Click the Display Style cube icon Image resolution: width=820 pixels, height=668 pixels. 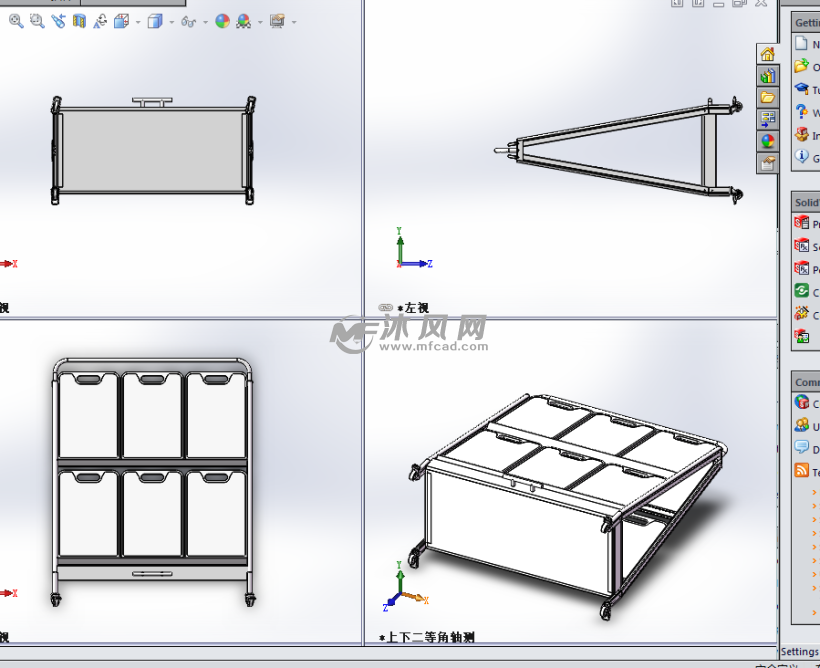(154, 21)
